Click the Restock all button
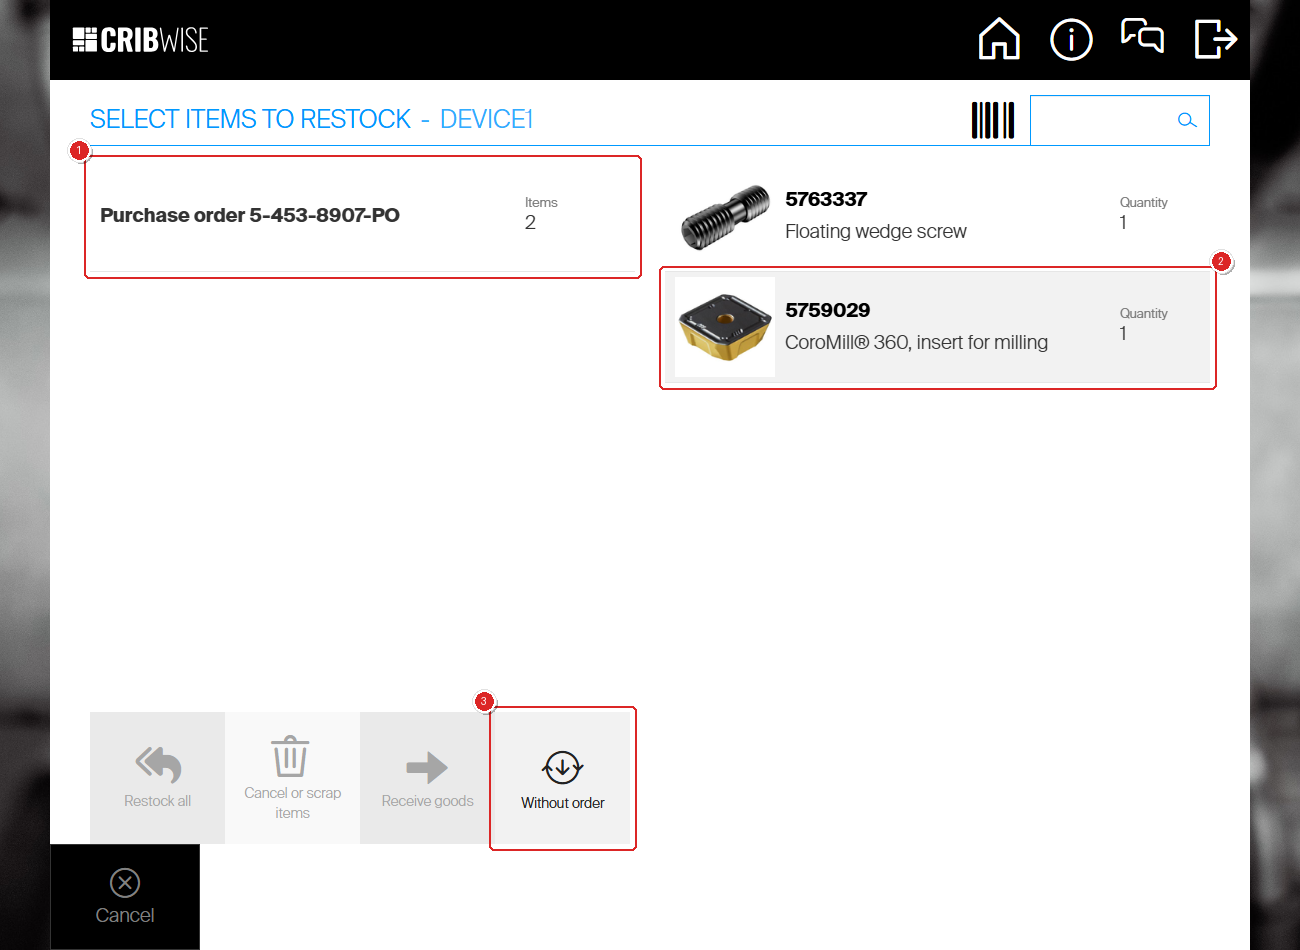Image resolution: width=1300 pixels, height=950 pixels. (157, 778)
